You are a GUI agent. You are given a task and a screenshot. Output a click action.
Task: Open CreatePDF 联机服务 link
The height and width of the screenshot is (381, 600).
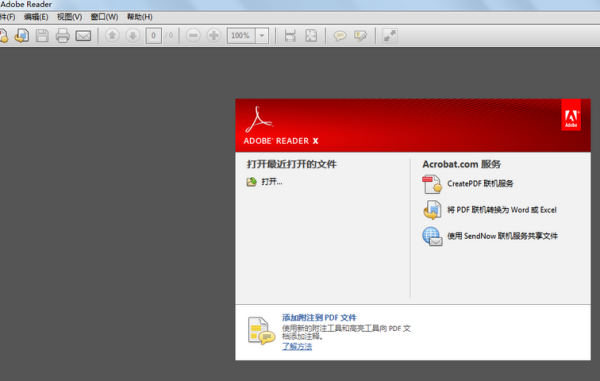480,184
